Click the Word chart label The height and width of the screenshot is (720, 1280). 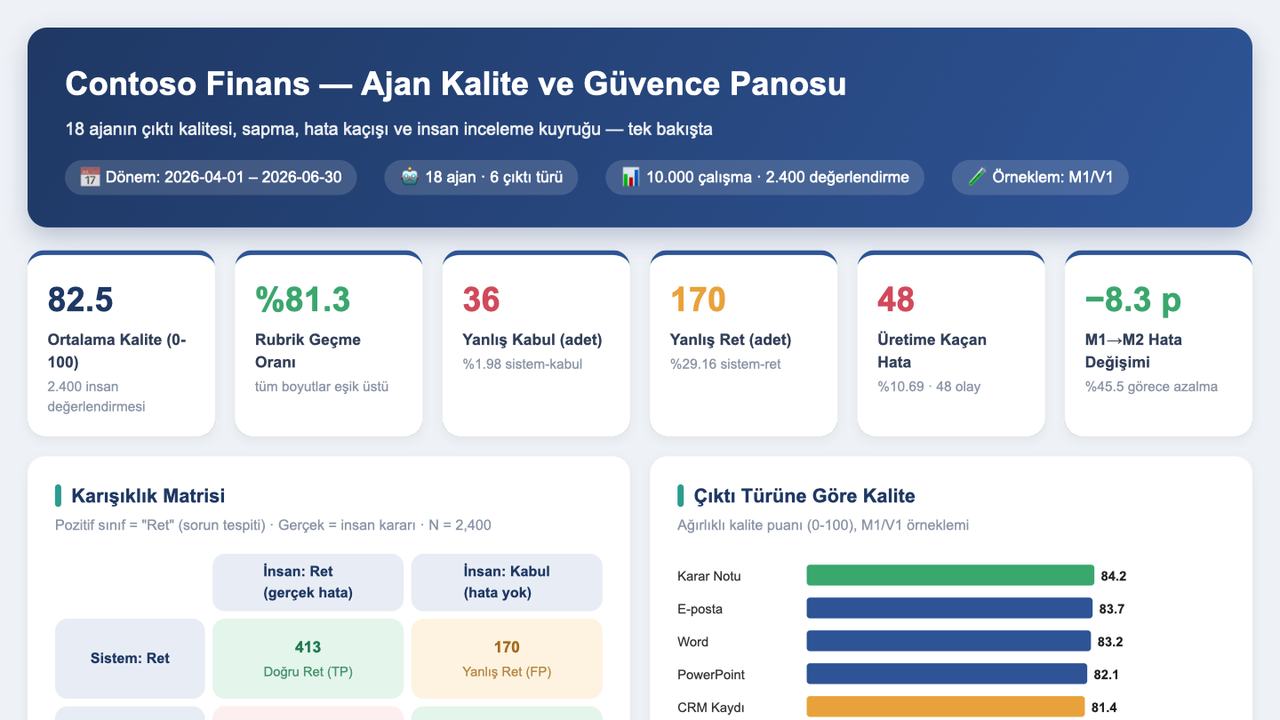point(693,642)
